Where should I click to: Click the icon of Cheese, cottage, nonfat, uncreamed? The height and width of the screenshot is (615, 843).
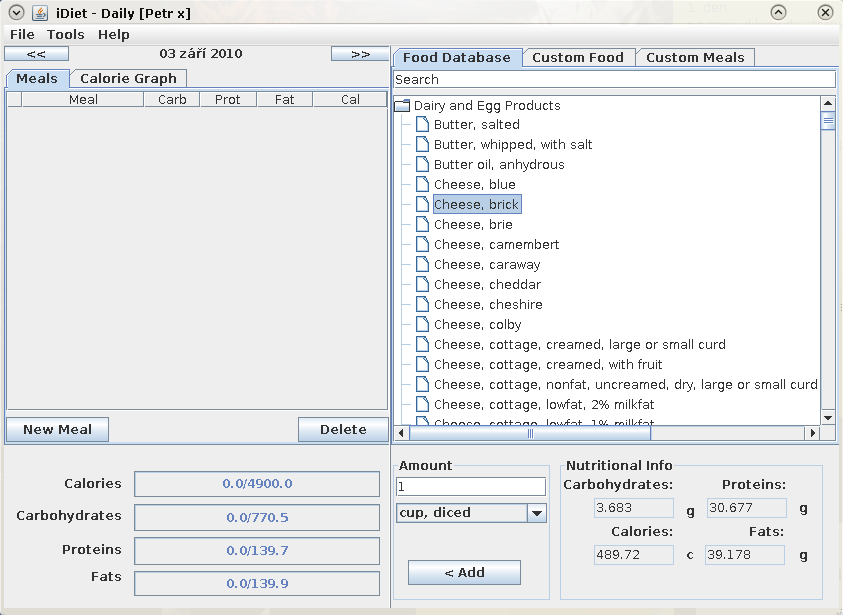pyautogui.click(x=423, y=384)
